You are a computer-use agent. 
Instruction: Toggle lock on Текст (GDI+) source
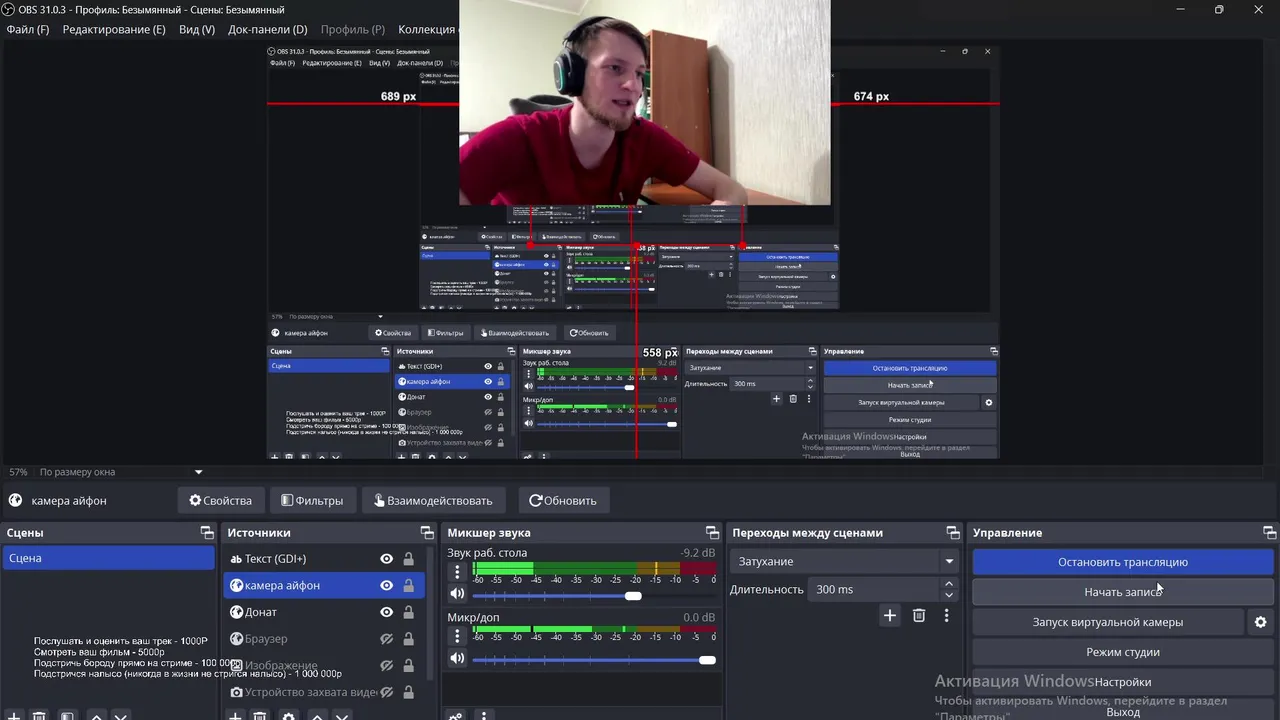pos(408,559)
